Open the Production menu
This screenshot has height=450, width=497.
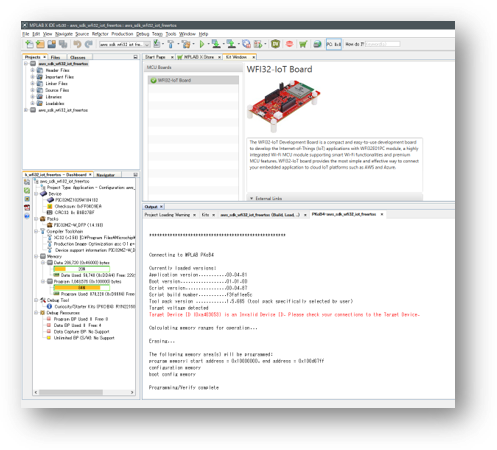pos(122,34)
